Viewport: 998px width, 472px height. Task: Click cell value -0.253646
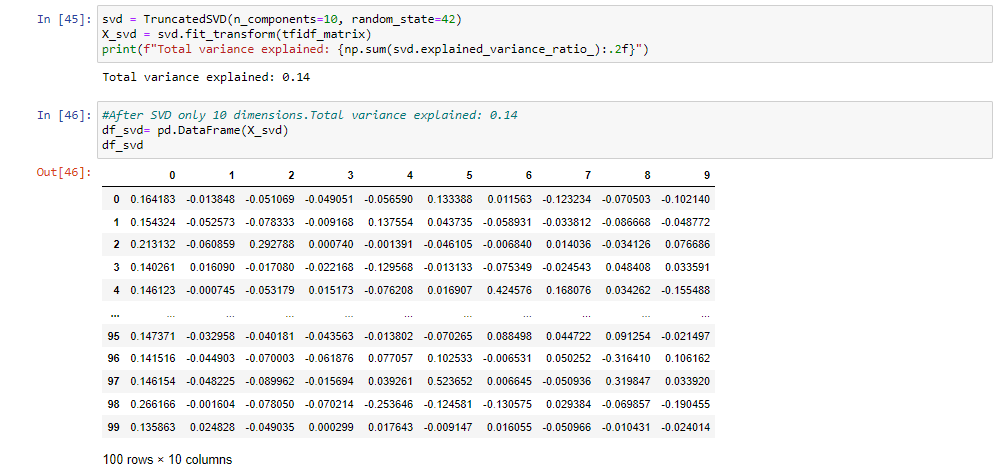point(388,405)
